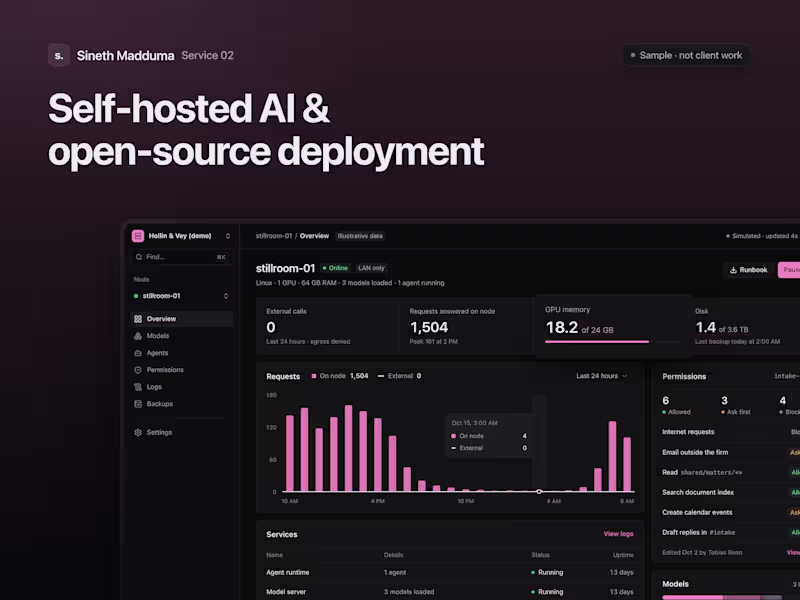This screenshot has height=600, width=800.
Task: Click Email outside the firm permission
Action: pyautogui.click(x=731, y=452)
